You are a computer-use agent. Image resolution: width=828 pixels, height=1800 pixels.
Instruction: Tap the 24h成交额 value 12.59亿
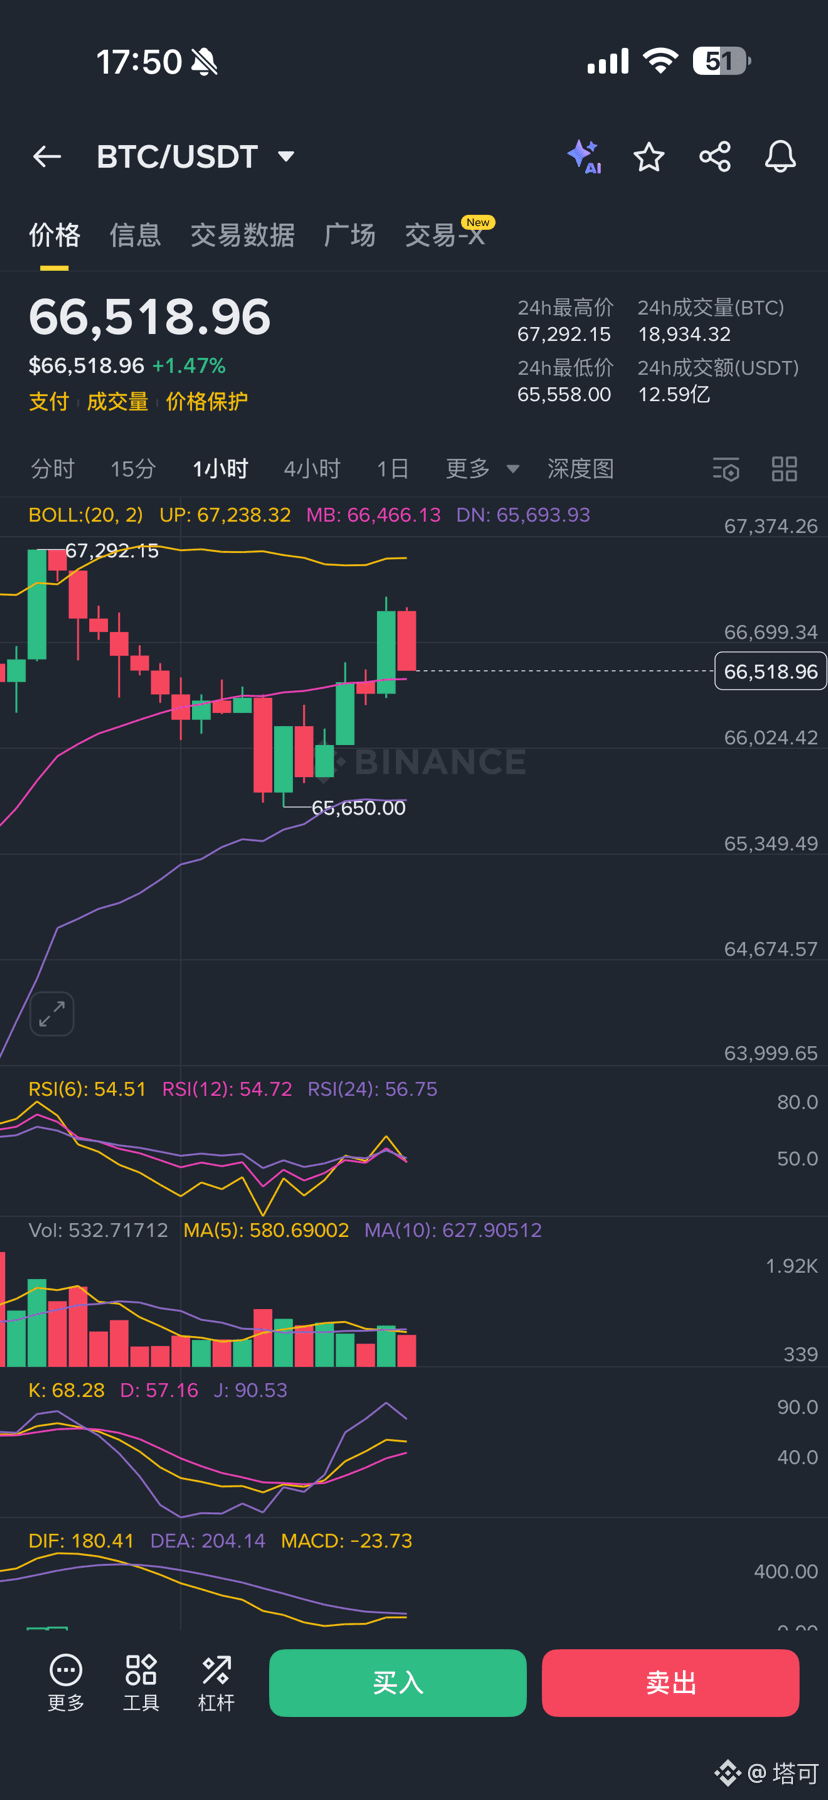[674, 395]
